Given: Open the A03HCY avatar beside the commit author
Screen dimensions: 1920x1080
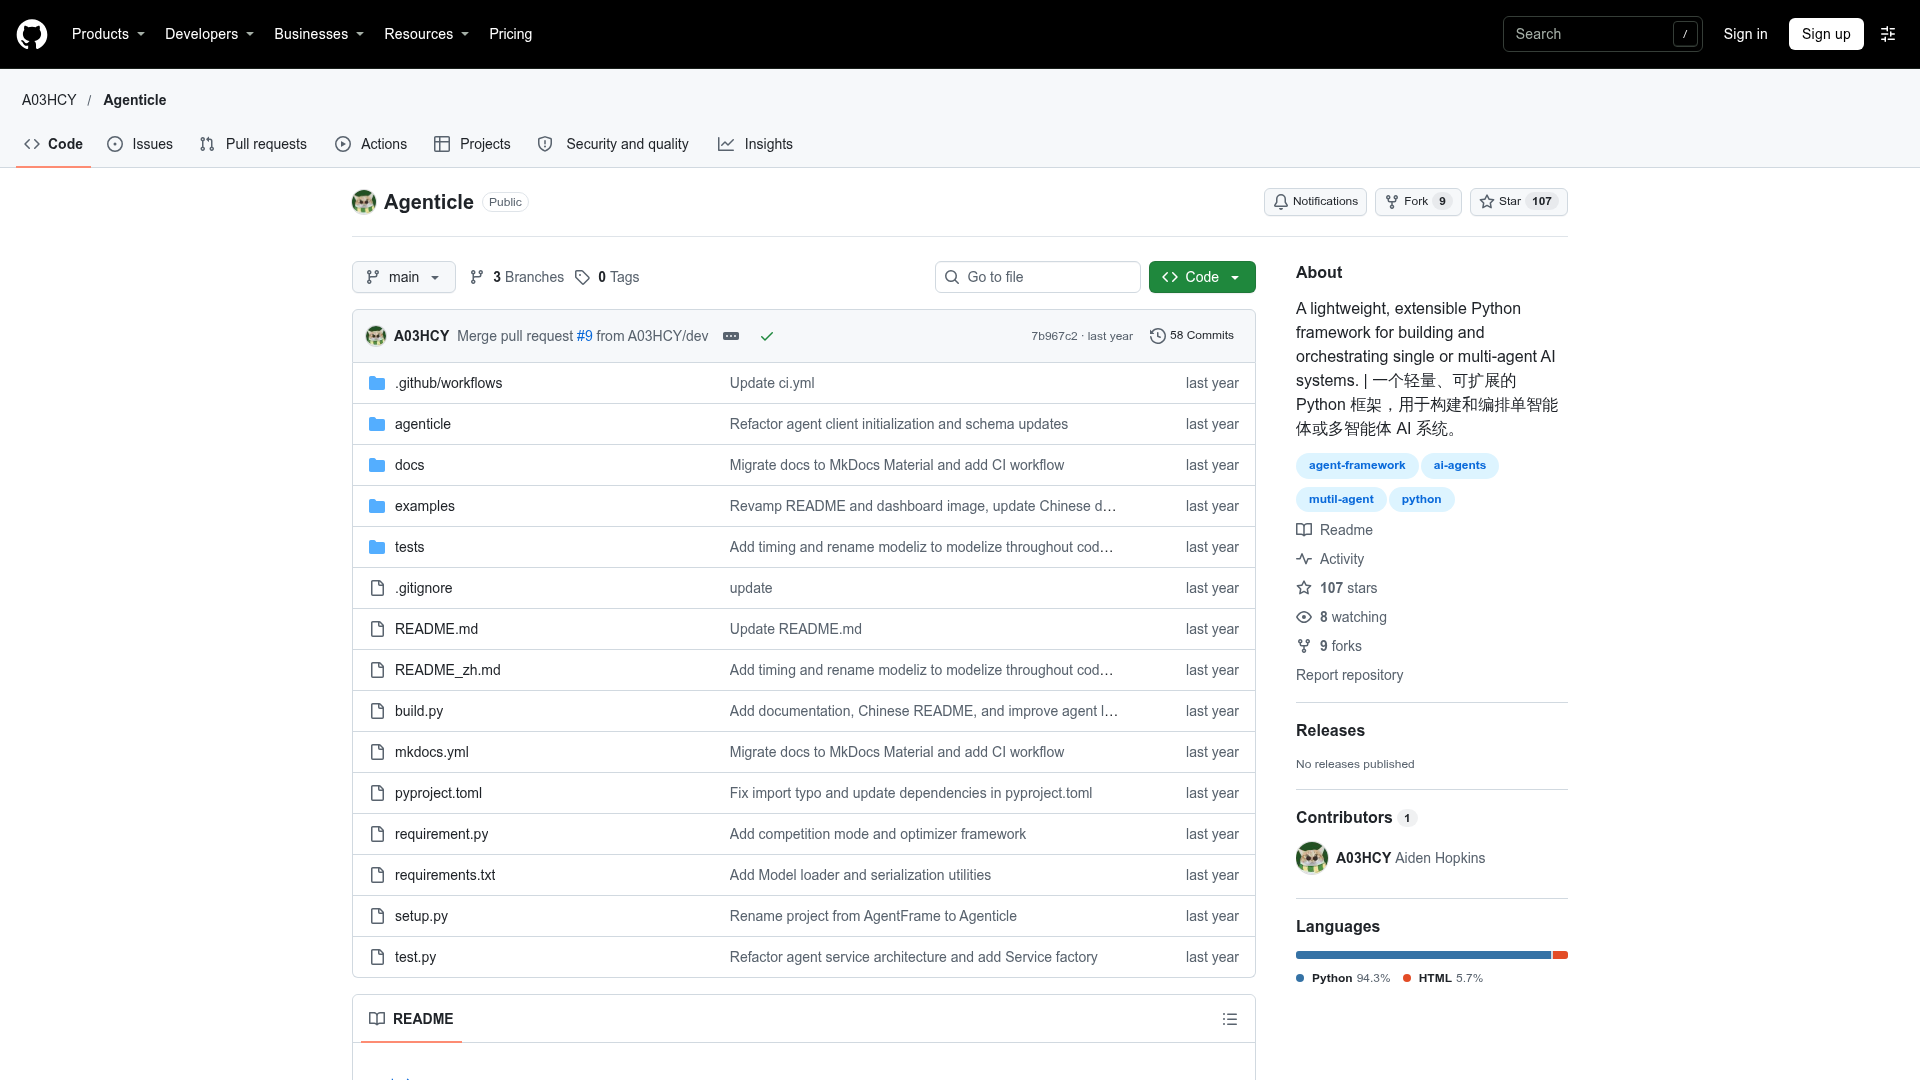Looking at the screenshot, I should tap(376, 336).
